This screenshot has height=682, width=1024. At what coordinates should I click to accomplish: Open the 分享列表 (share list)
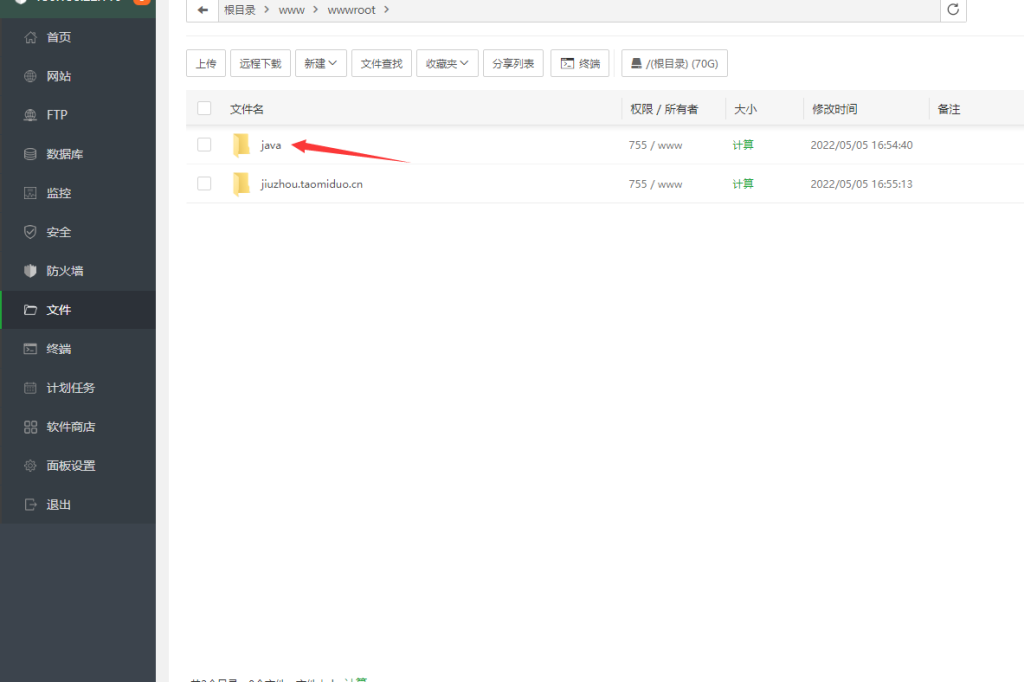[513, 63]
